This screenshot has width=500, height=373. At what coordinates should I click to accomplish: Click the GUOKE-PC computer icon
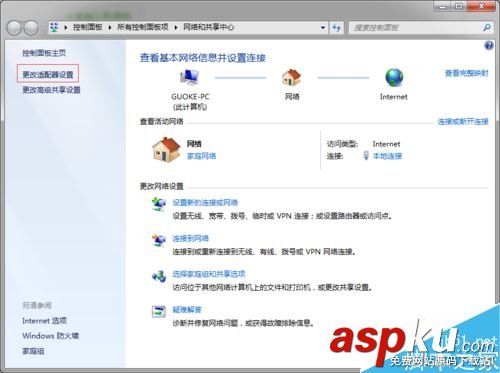pos(190,78)
